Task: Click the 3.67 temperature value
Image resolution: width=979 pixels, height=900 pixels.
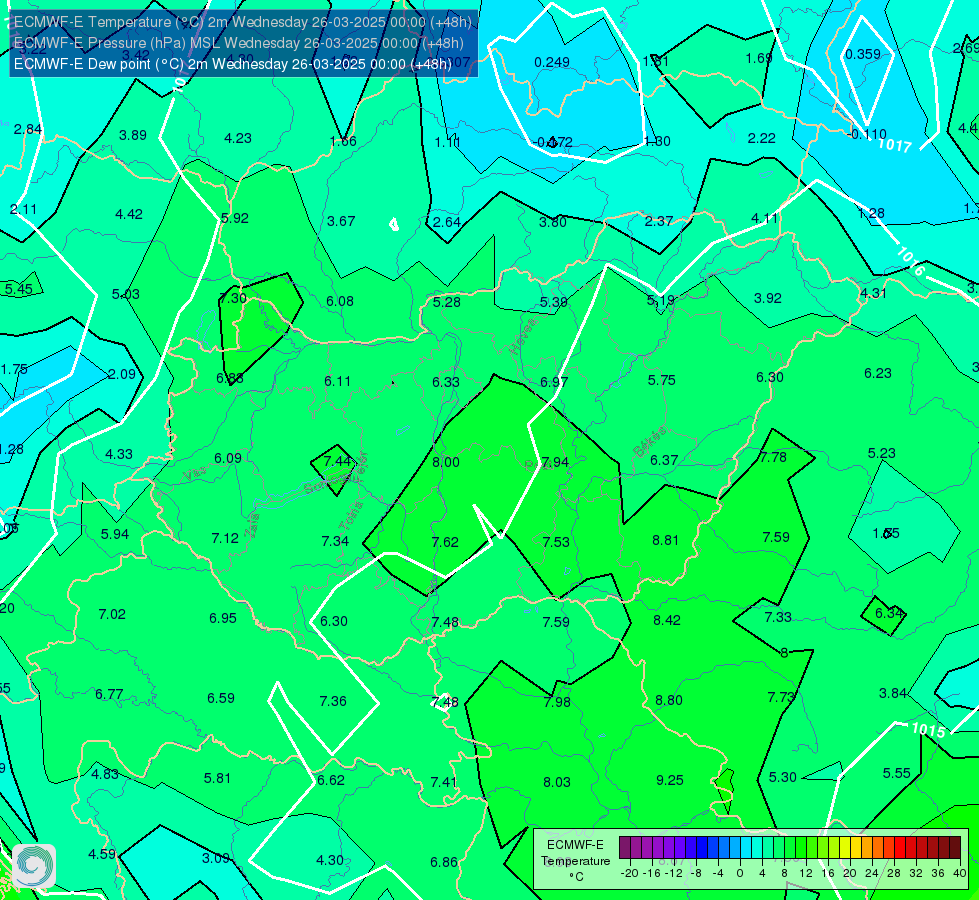Action: (x=341, y=221)
